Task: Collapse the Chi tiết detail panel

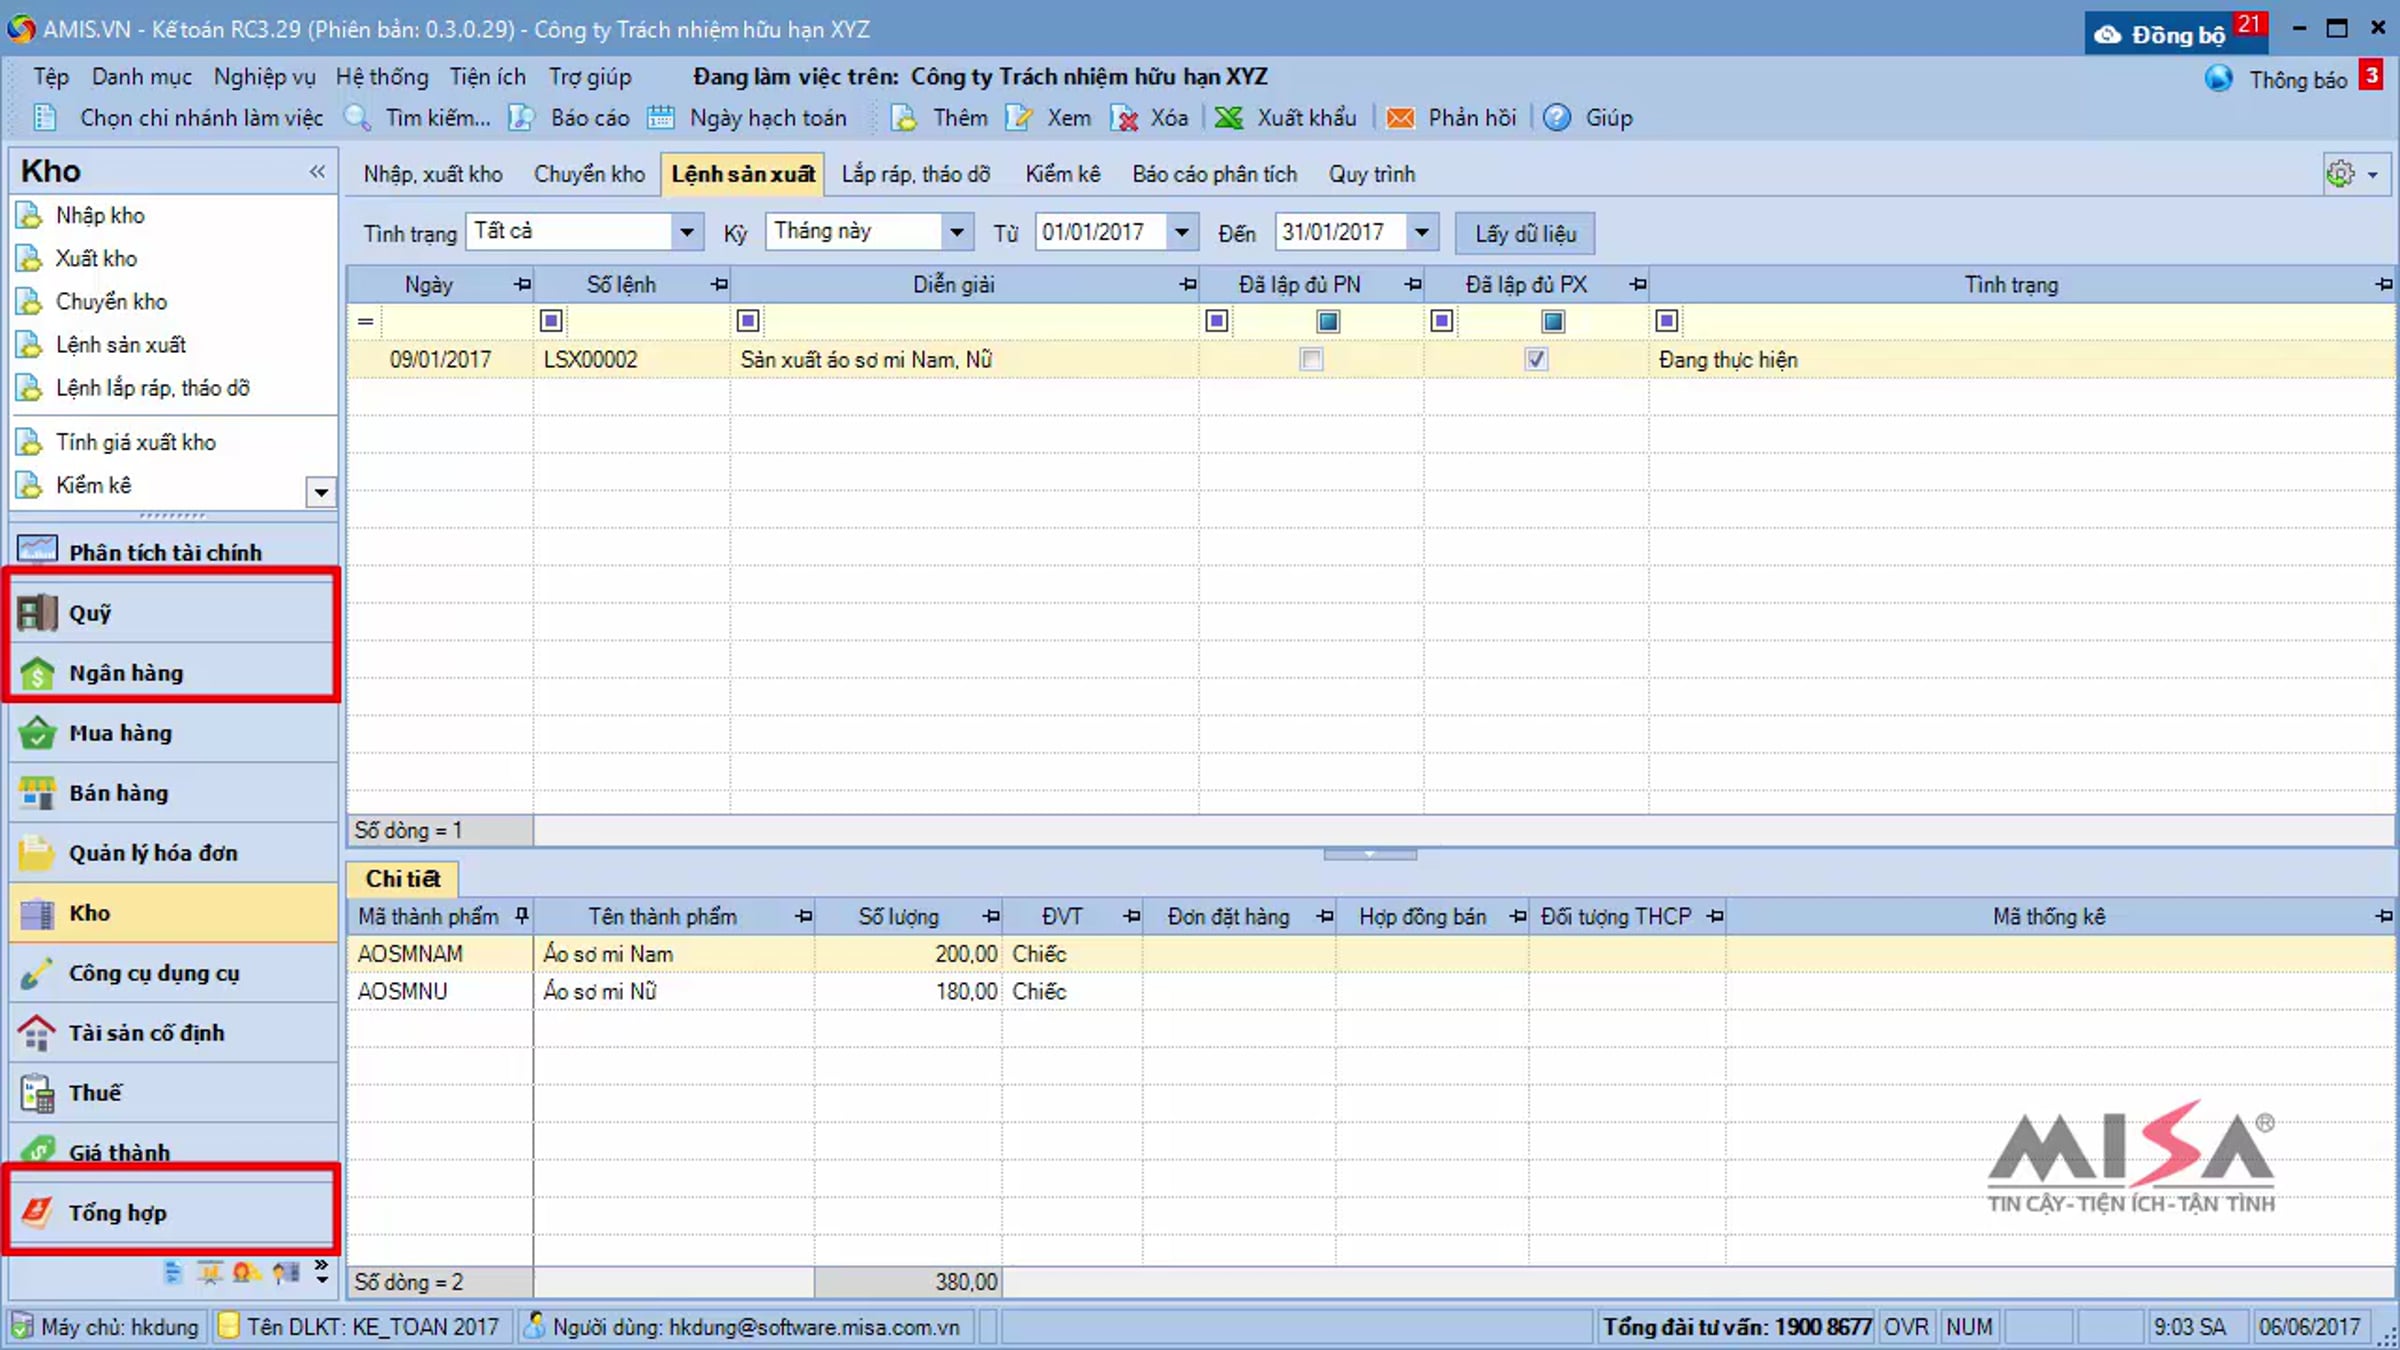Action: click(1370, 855)
